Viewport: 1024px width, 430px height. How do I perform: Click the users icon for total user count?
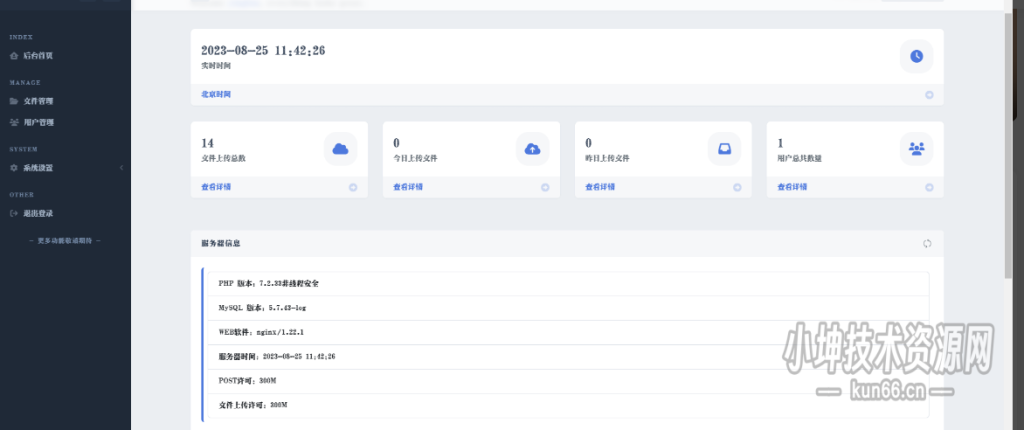click(x=916, y=149)
